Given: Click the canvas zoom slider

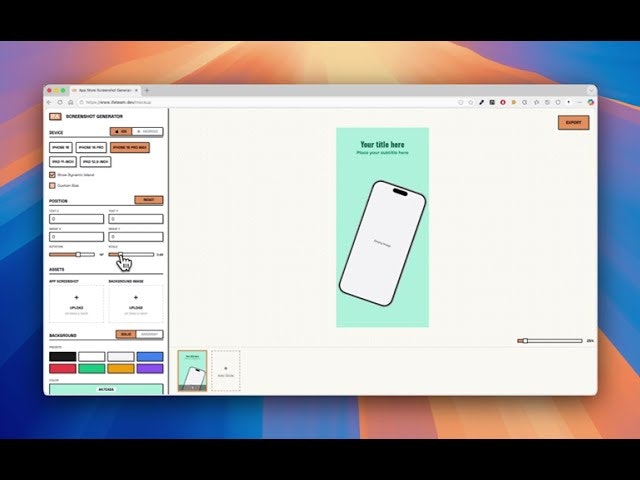Looking at the screenshot, I should pyautogui.click(x=550, y=341).
